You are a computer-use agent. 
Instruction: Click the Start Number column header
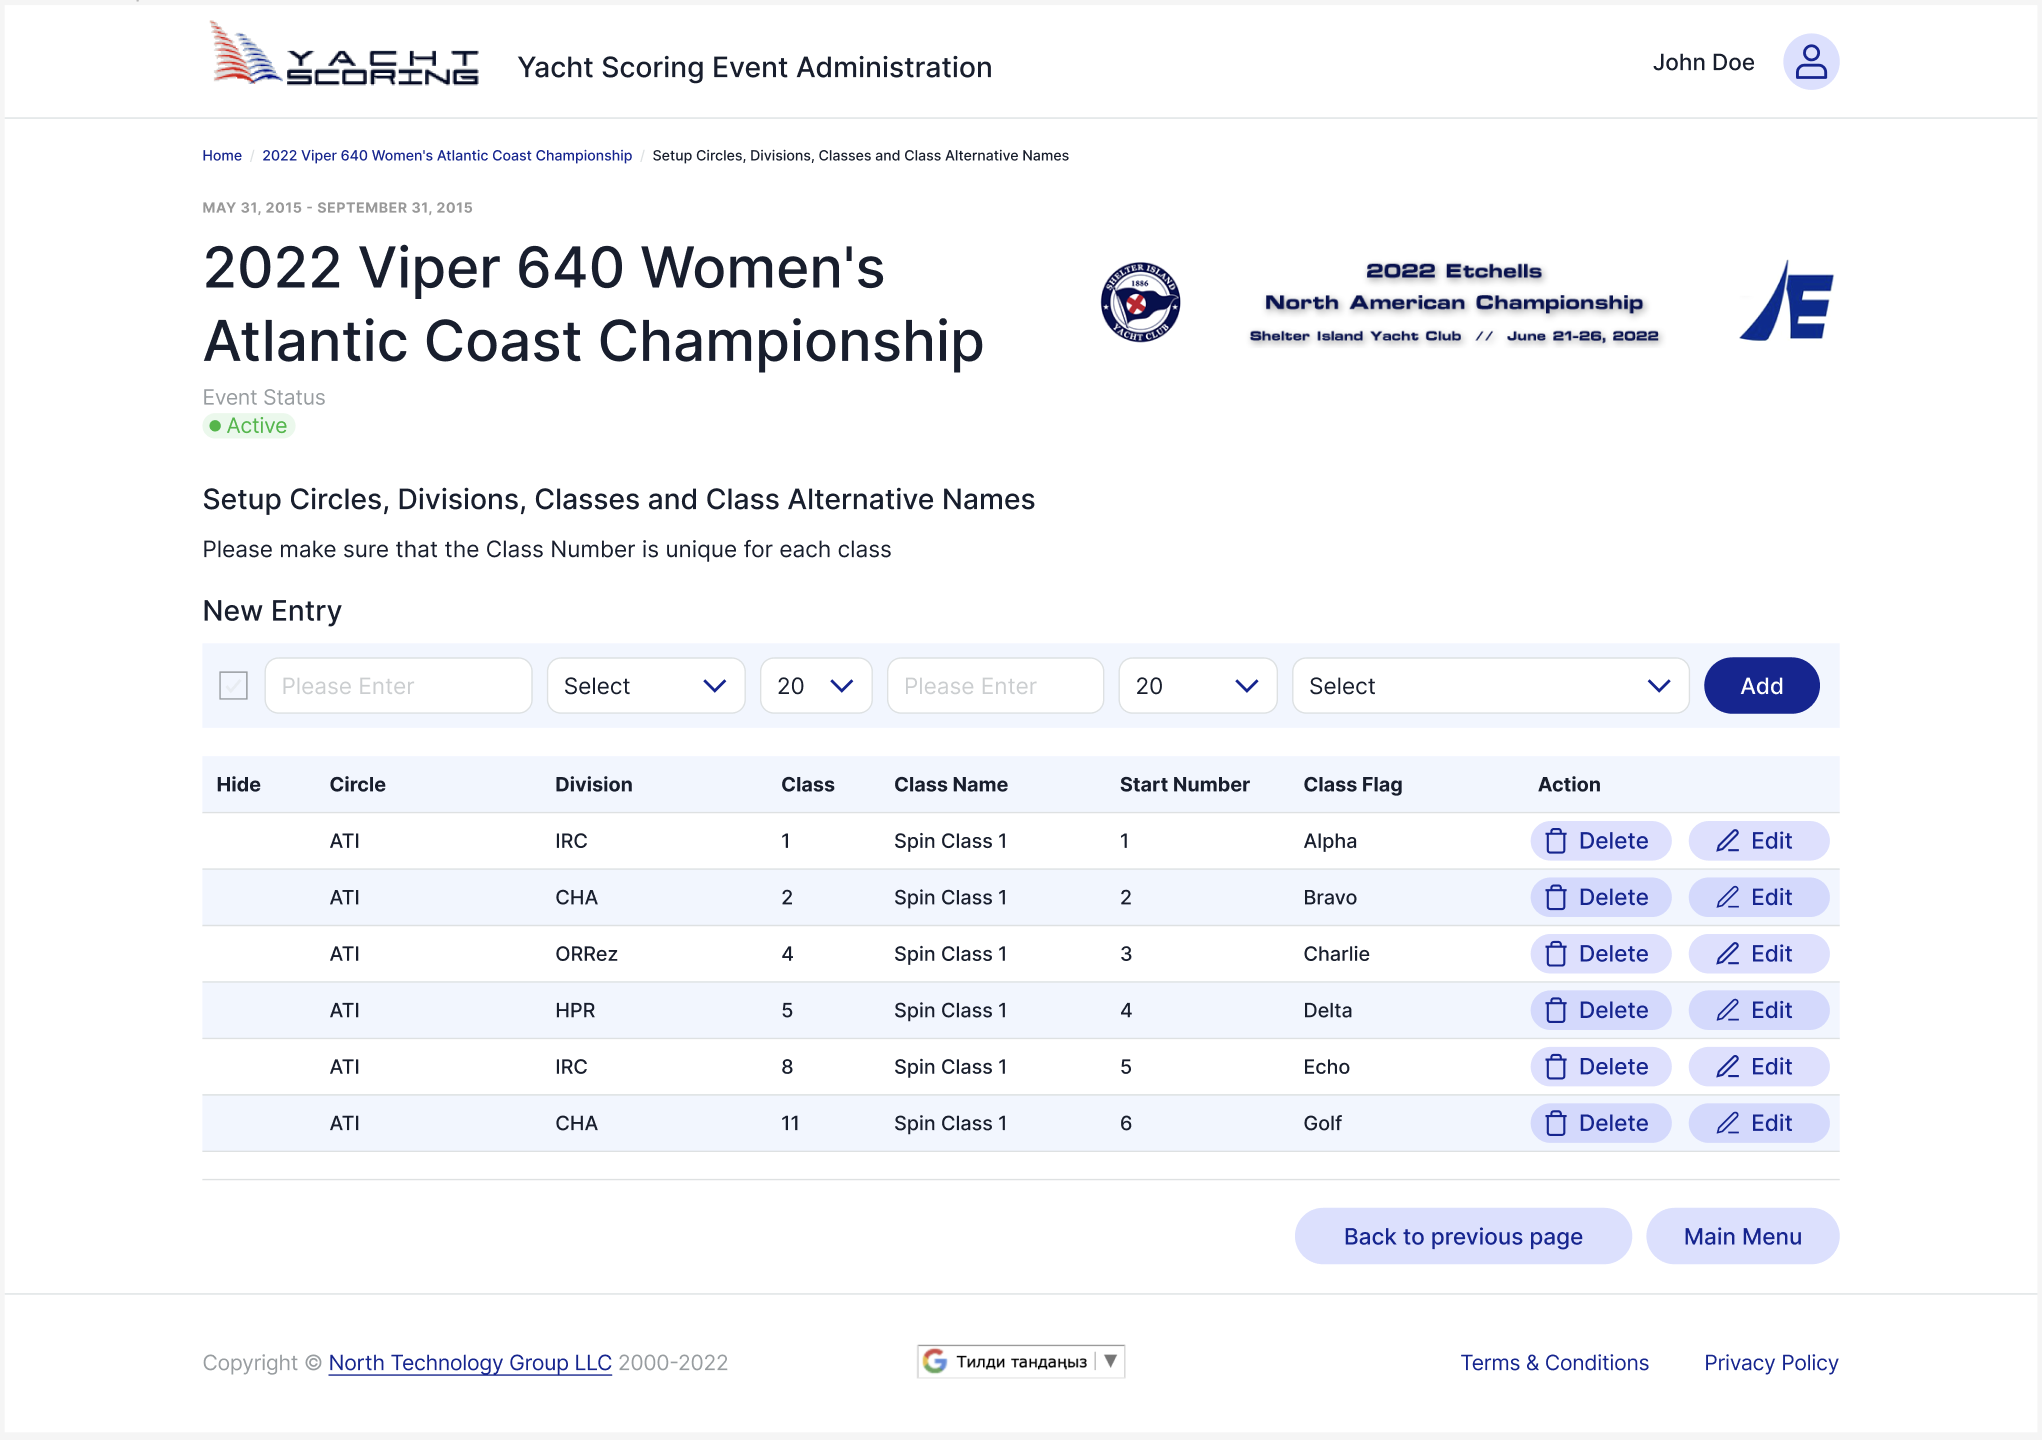pyautogui.click(x=1184, y=784)
